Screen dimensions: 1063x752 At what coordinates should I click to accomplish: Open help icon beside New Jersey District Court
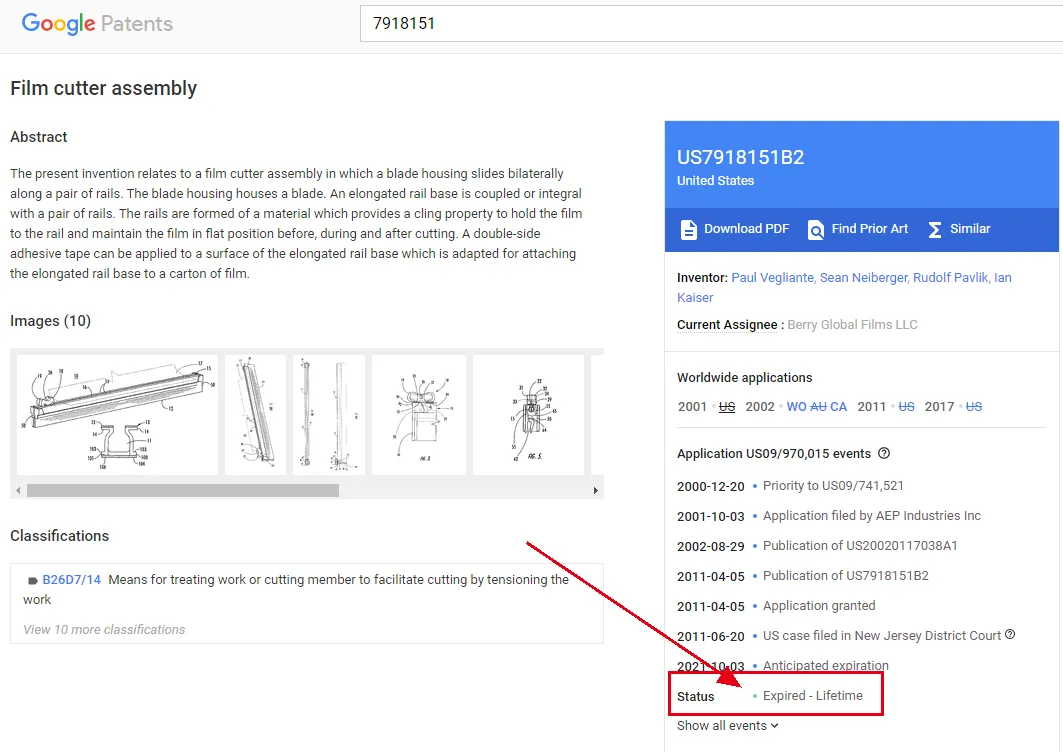click(1010, 634)
